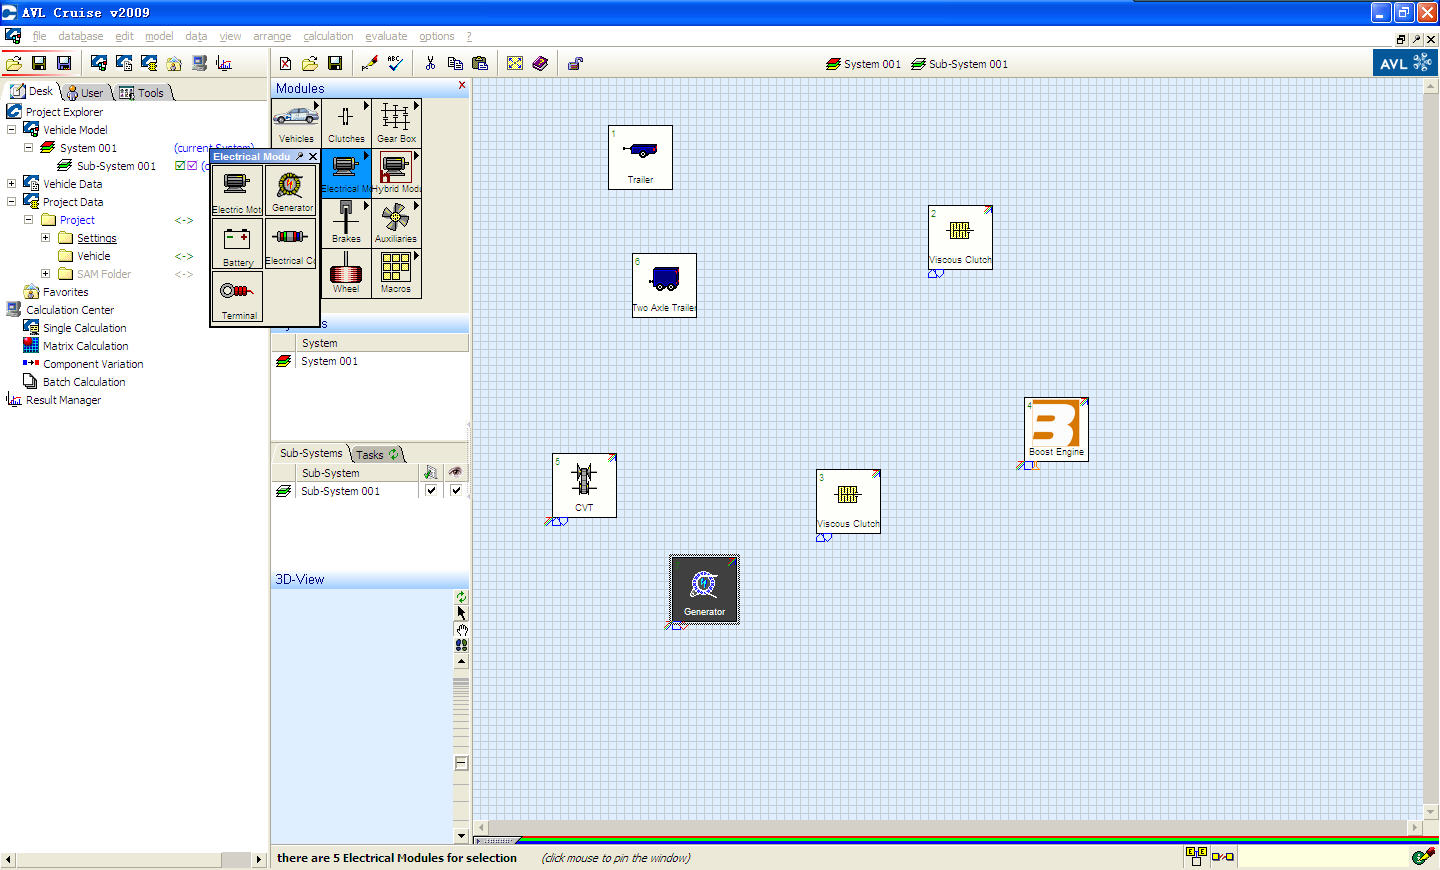1440x870 pixels.
Task: Close the Modules panel
Action: click(x=462, y=86)
